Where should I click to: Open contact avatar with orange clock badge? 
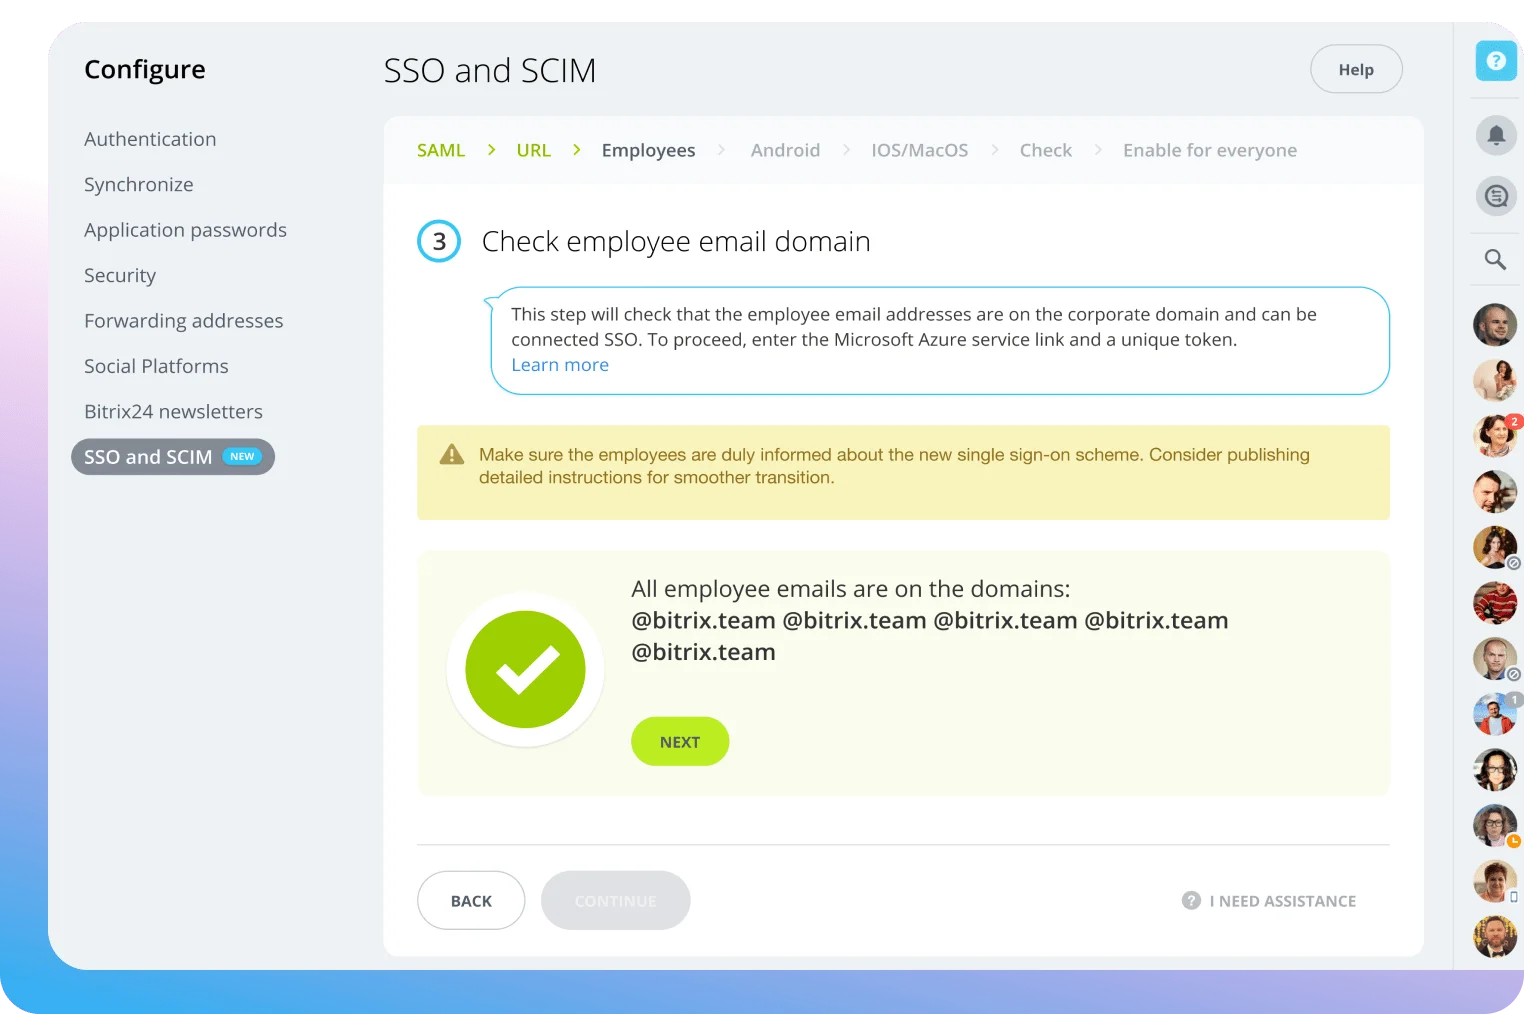pyautogui.click(x=1495, y=826)
